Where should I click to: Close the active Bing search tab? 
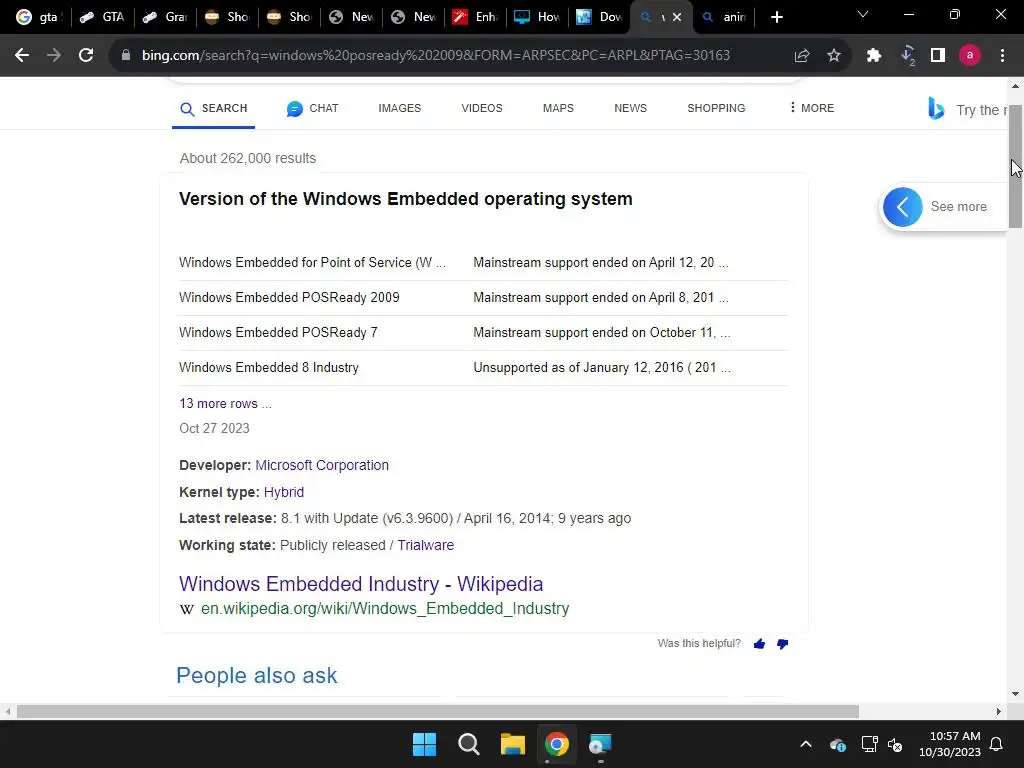pos(677,17)
